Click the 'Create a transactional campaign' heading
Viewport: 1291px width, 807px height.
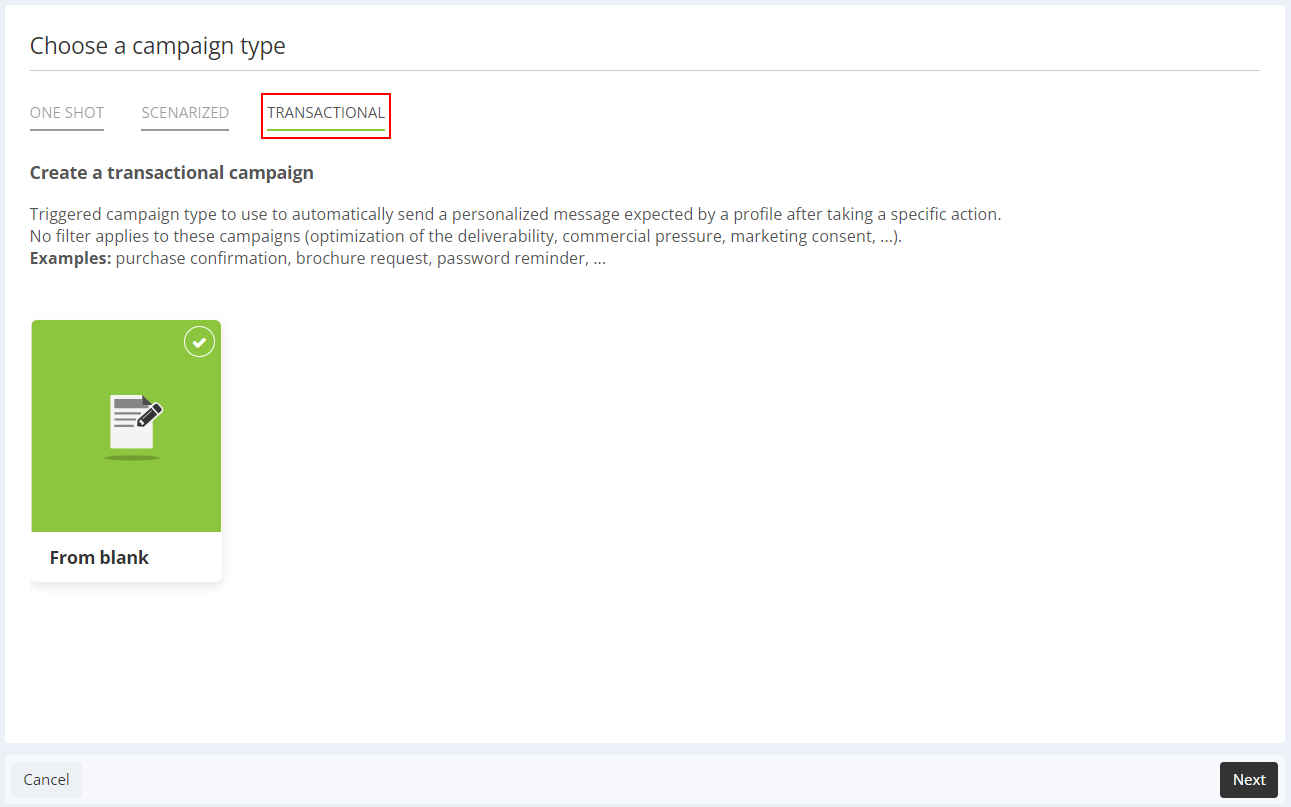click(x=172, y=173)
